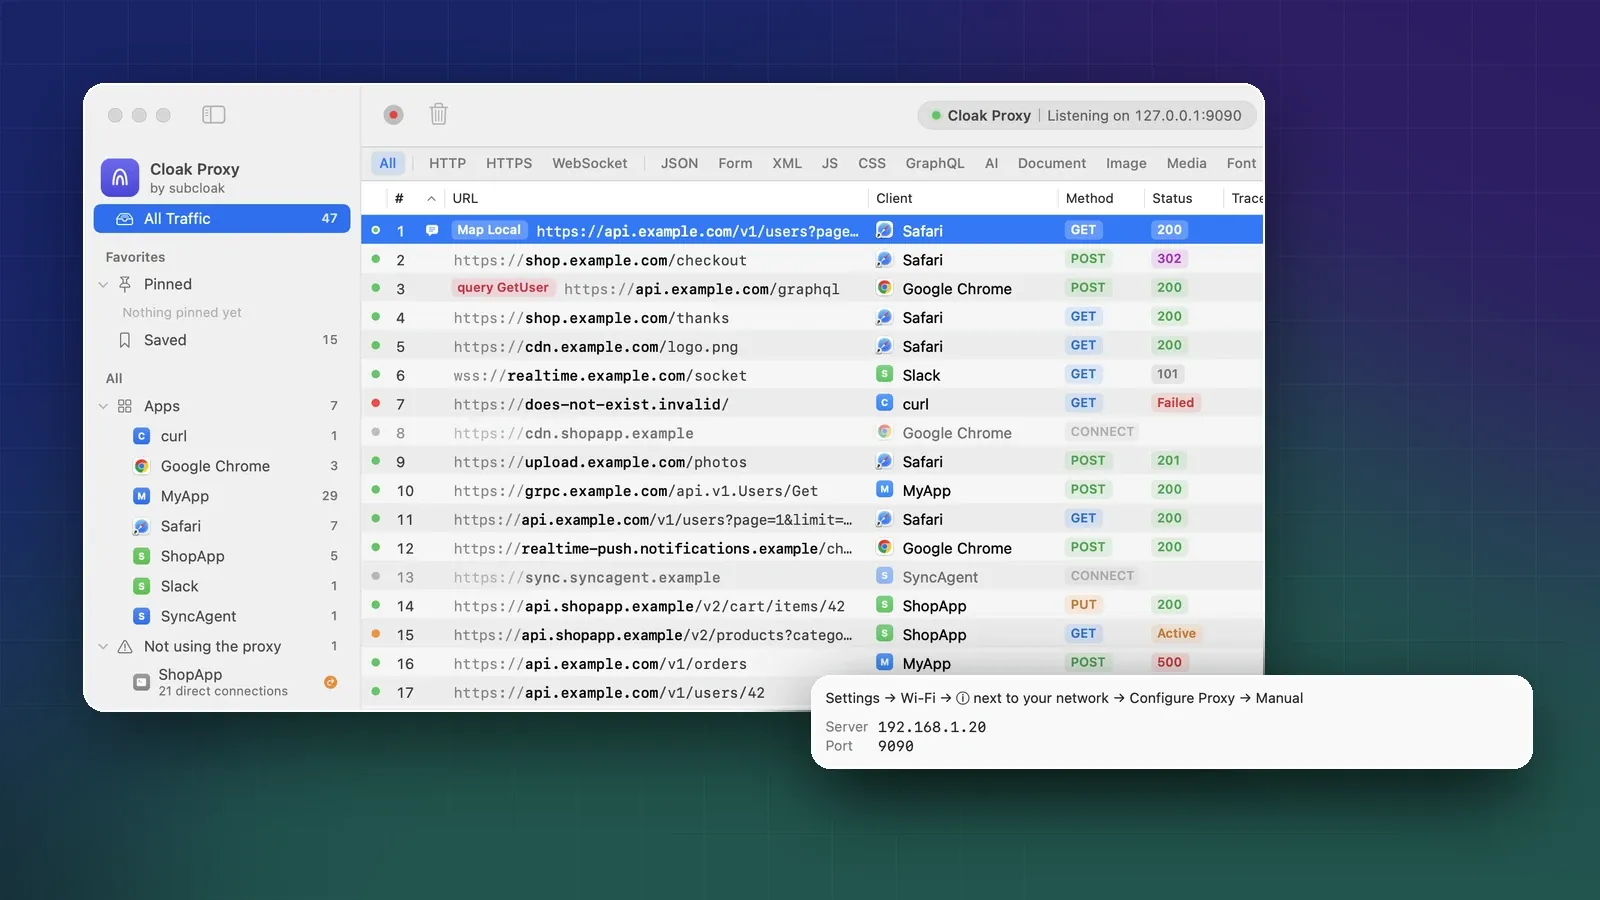Select Google Chrome icon in sidebar
Screen dimensions: 1600x900
tap(141, 466)
